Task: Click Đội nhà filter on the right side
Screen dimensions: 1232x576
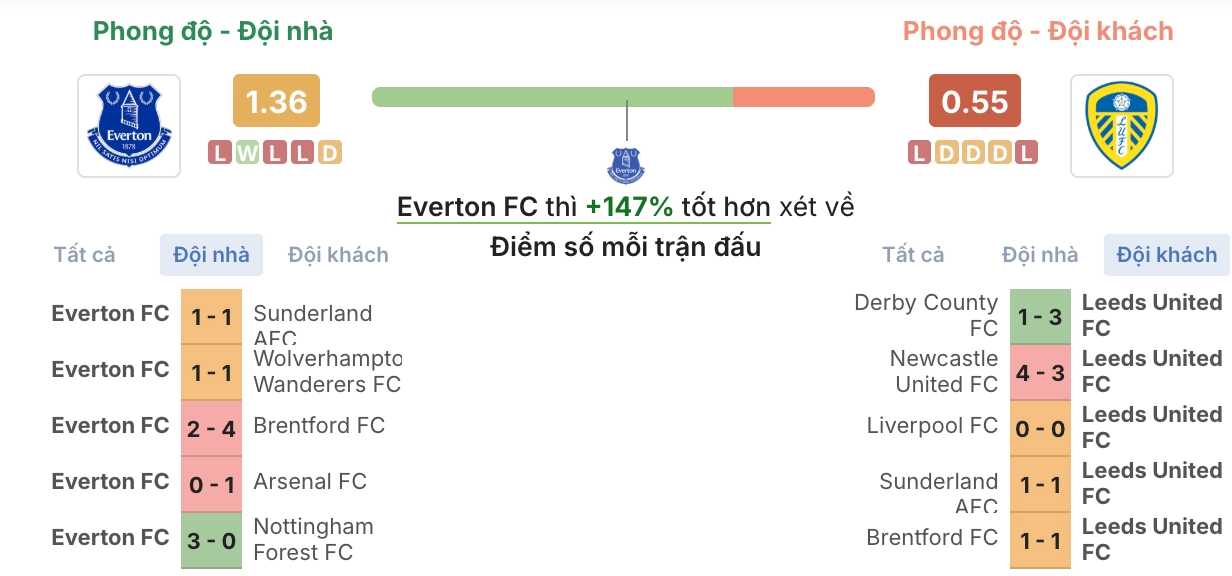Action: [1041, 254]
